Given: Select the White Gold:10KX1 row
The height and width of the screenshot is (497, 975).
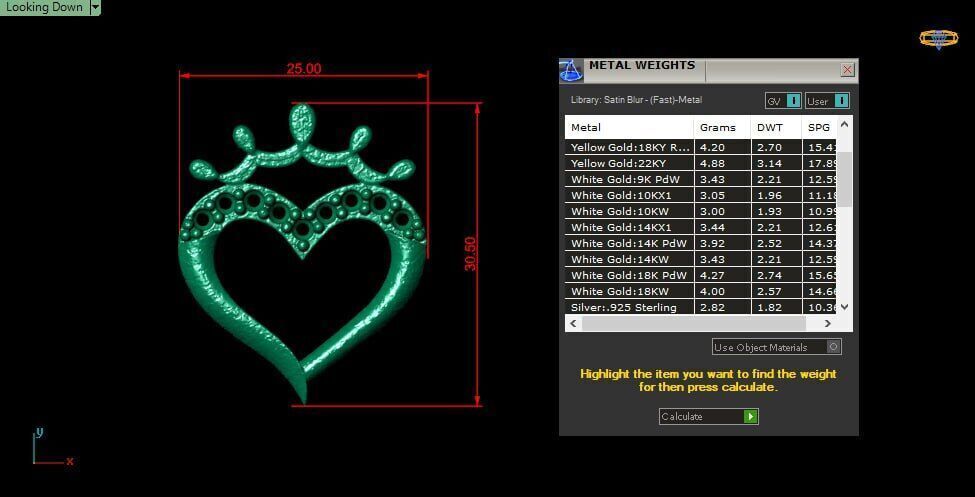Looking at the screenshot, I should 701,195.
